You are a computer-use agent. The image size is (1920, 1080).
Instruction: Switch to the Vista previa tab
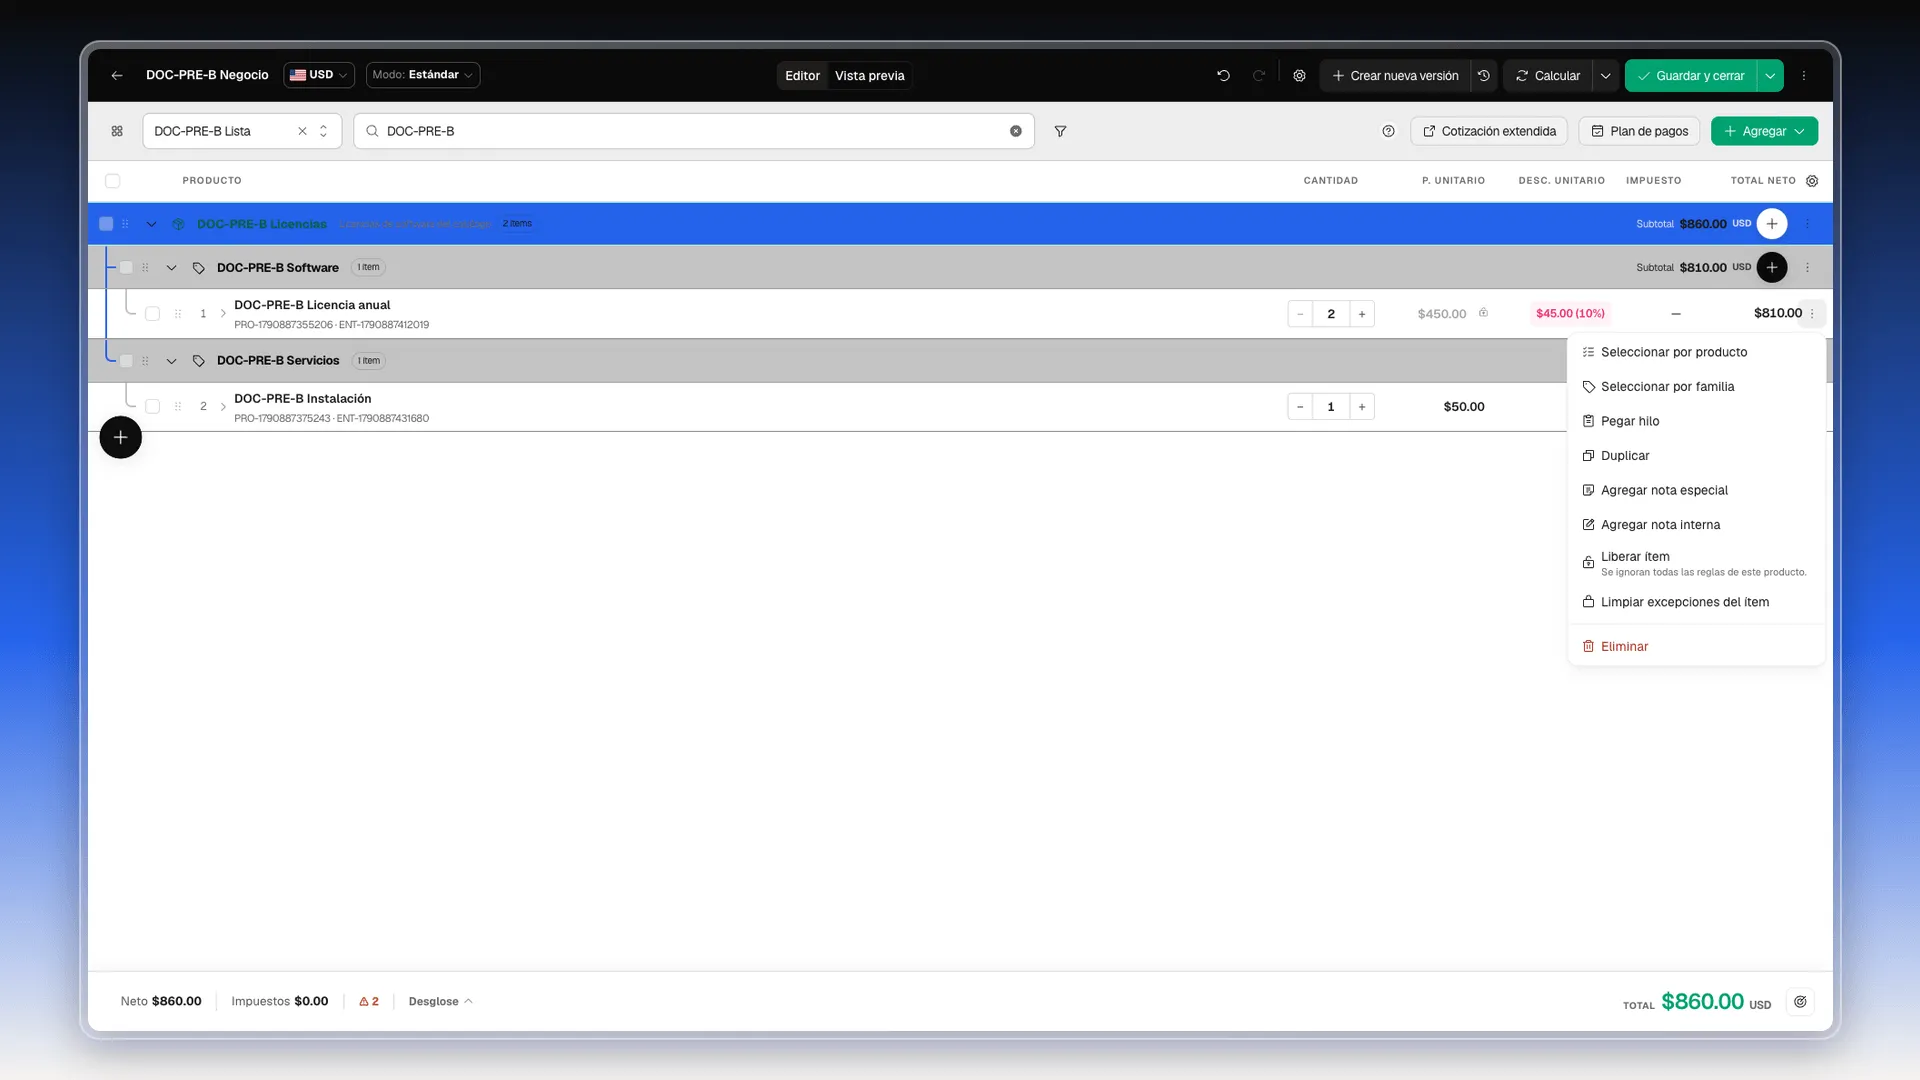(869, 75)
